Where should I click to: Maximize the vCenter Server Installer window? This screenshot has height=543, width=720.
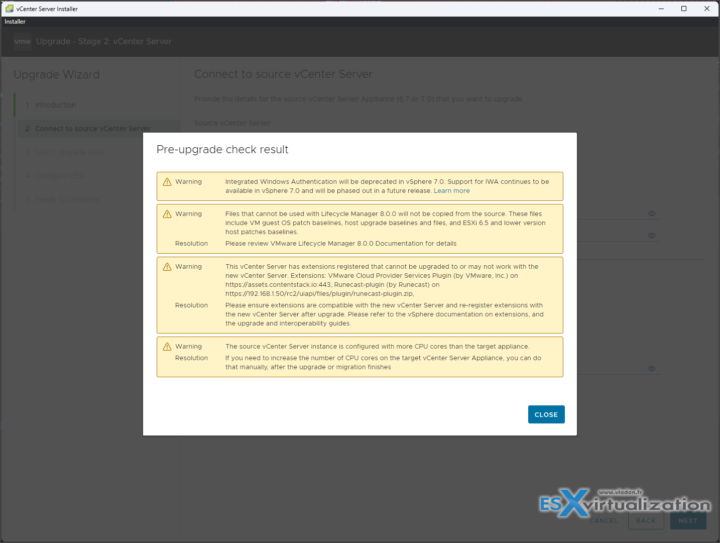[x=683, y=8]
